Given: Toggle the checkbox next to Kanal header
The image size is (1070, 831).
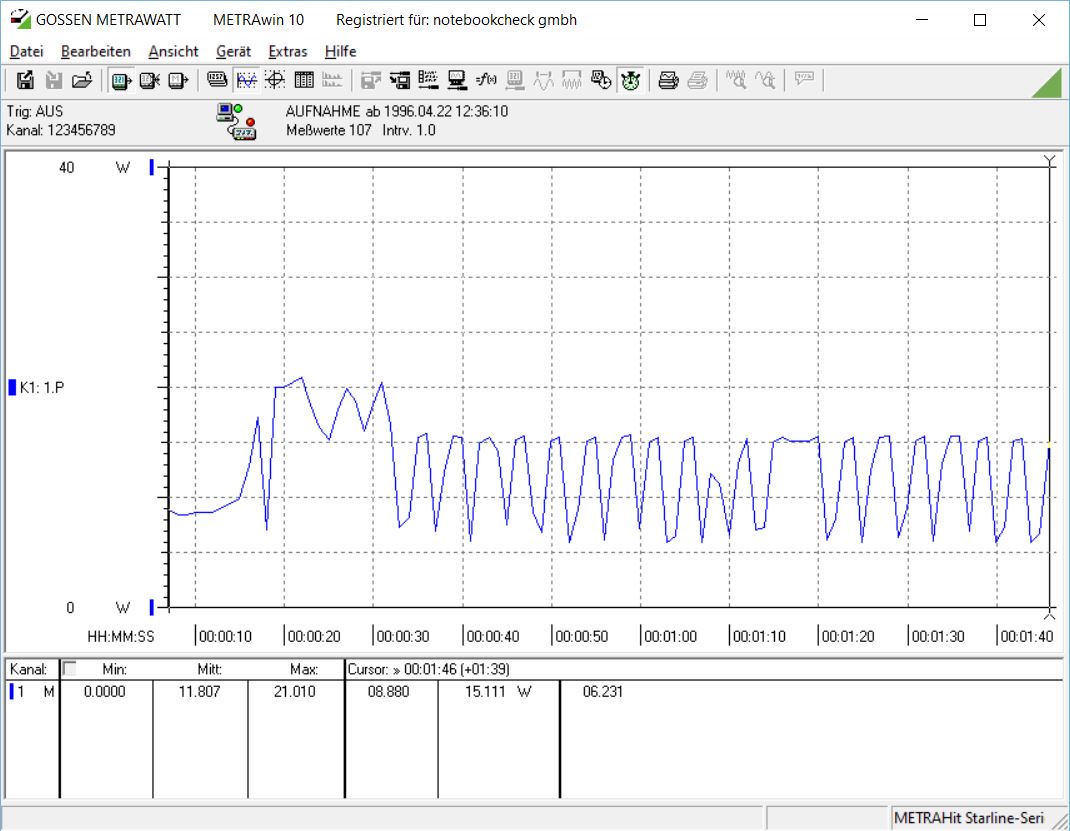Looking at the screenshot, I should [69, 669].
